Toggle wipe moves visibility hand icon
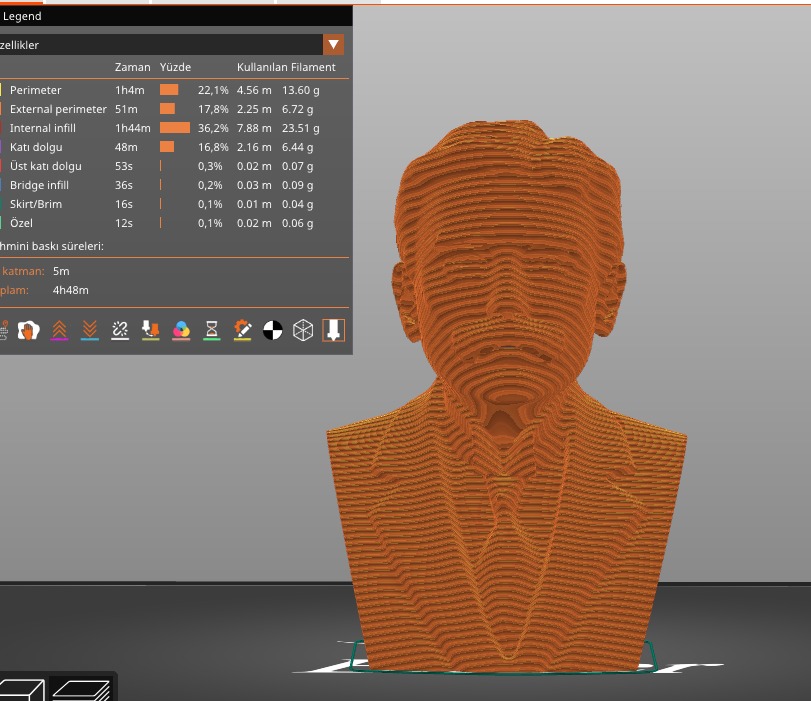 point(28,330)
